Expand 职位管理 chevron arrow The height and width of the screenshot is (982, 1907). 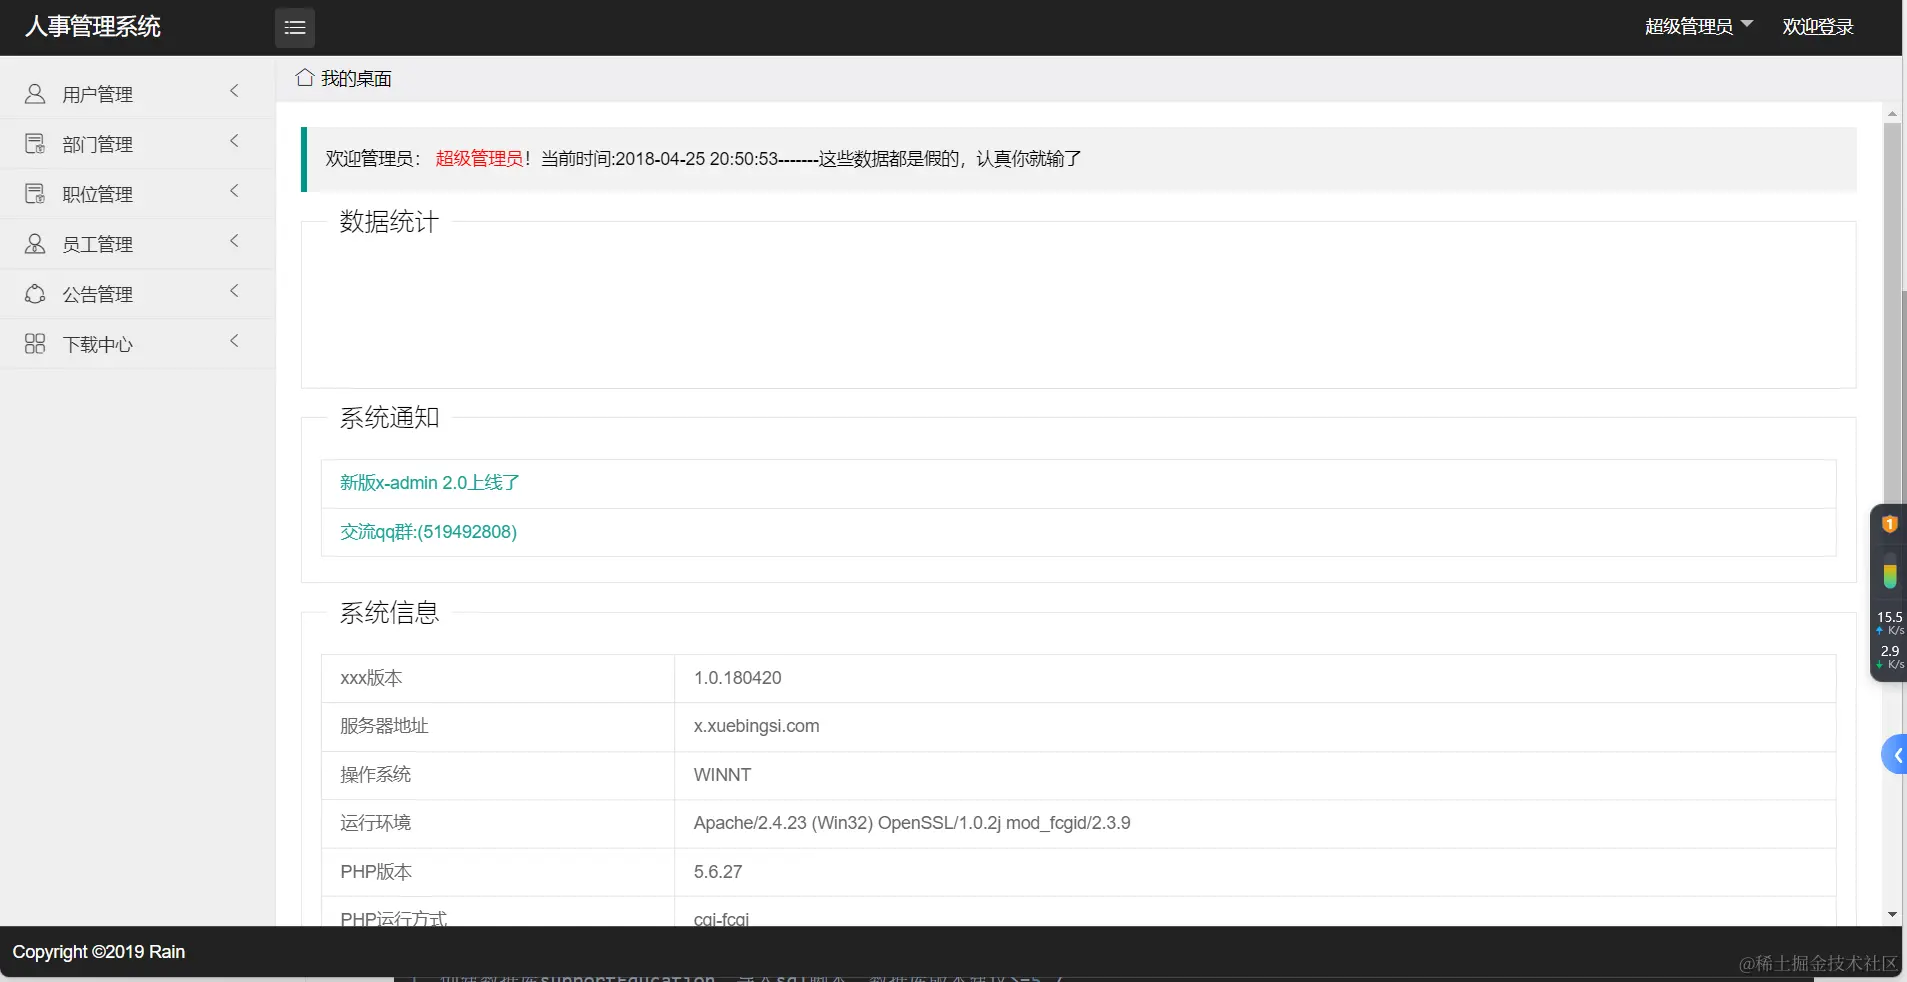click(x=234, y=191)
